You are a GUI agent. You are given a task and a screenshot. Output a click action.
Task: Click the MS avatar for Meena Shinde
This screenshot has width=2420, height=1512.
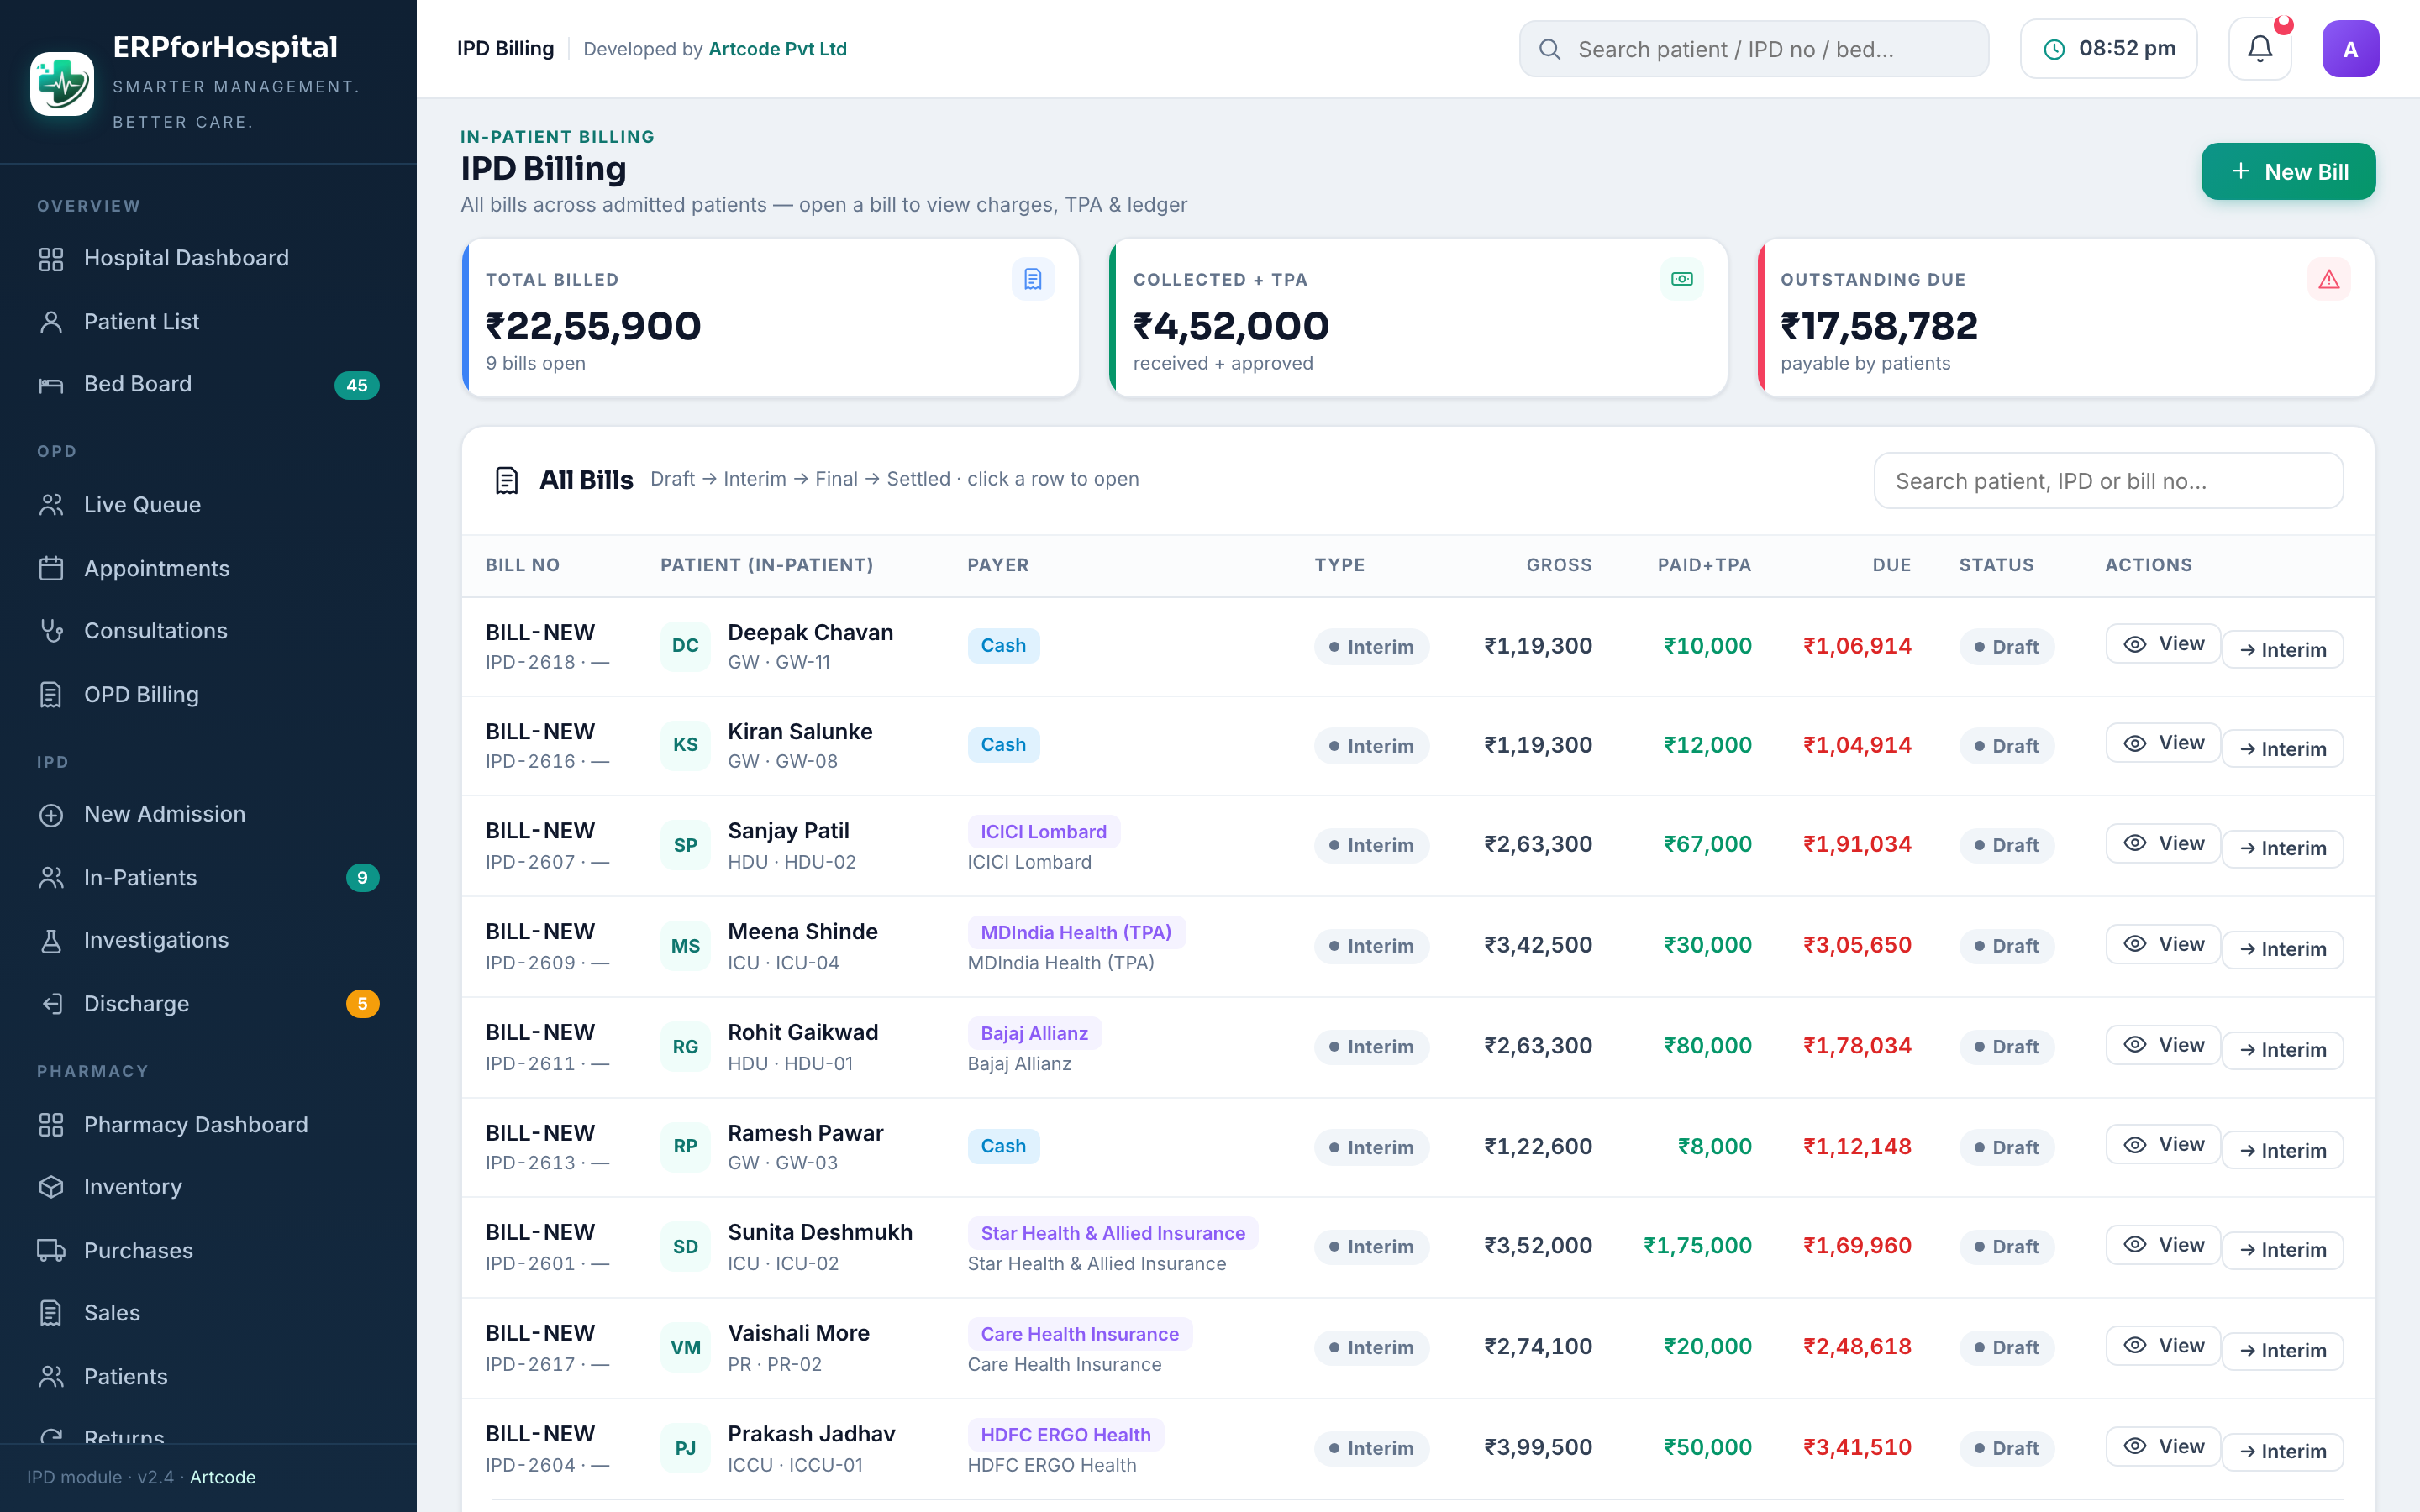pos(685,945)
